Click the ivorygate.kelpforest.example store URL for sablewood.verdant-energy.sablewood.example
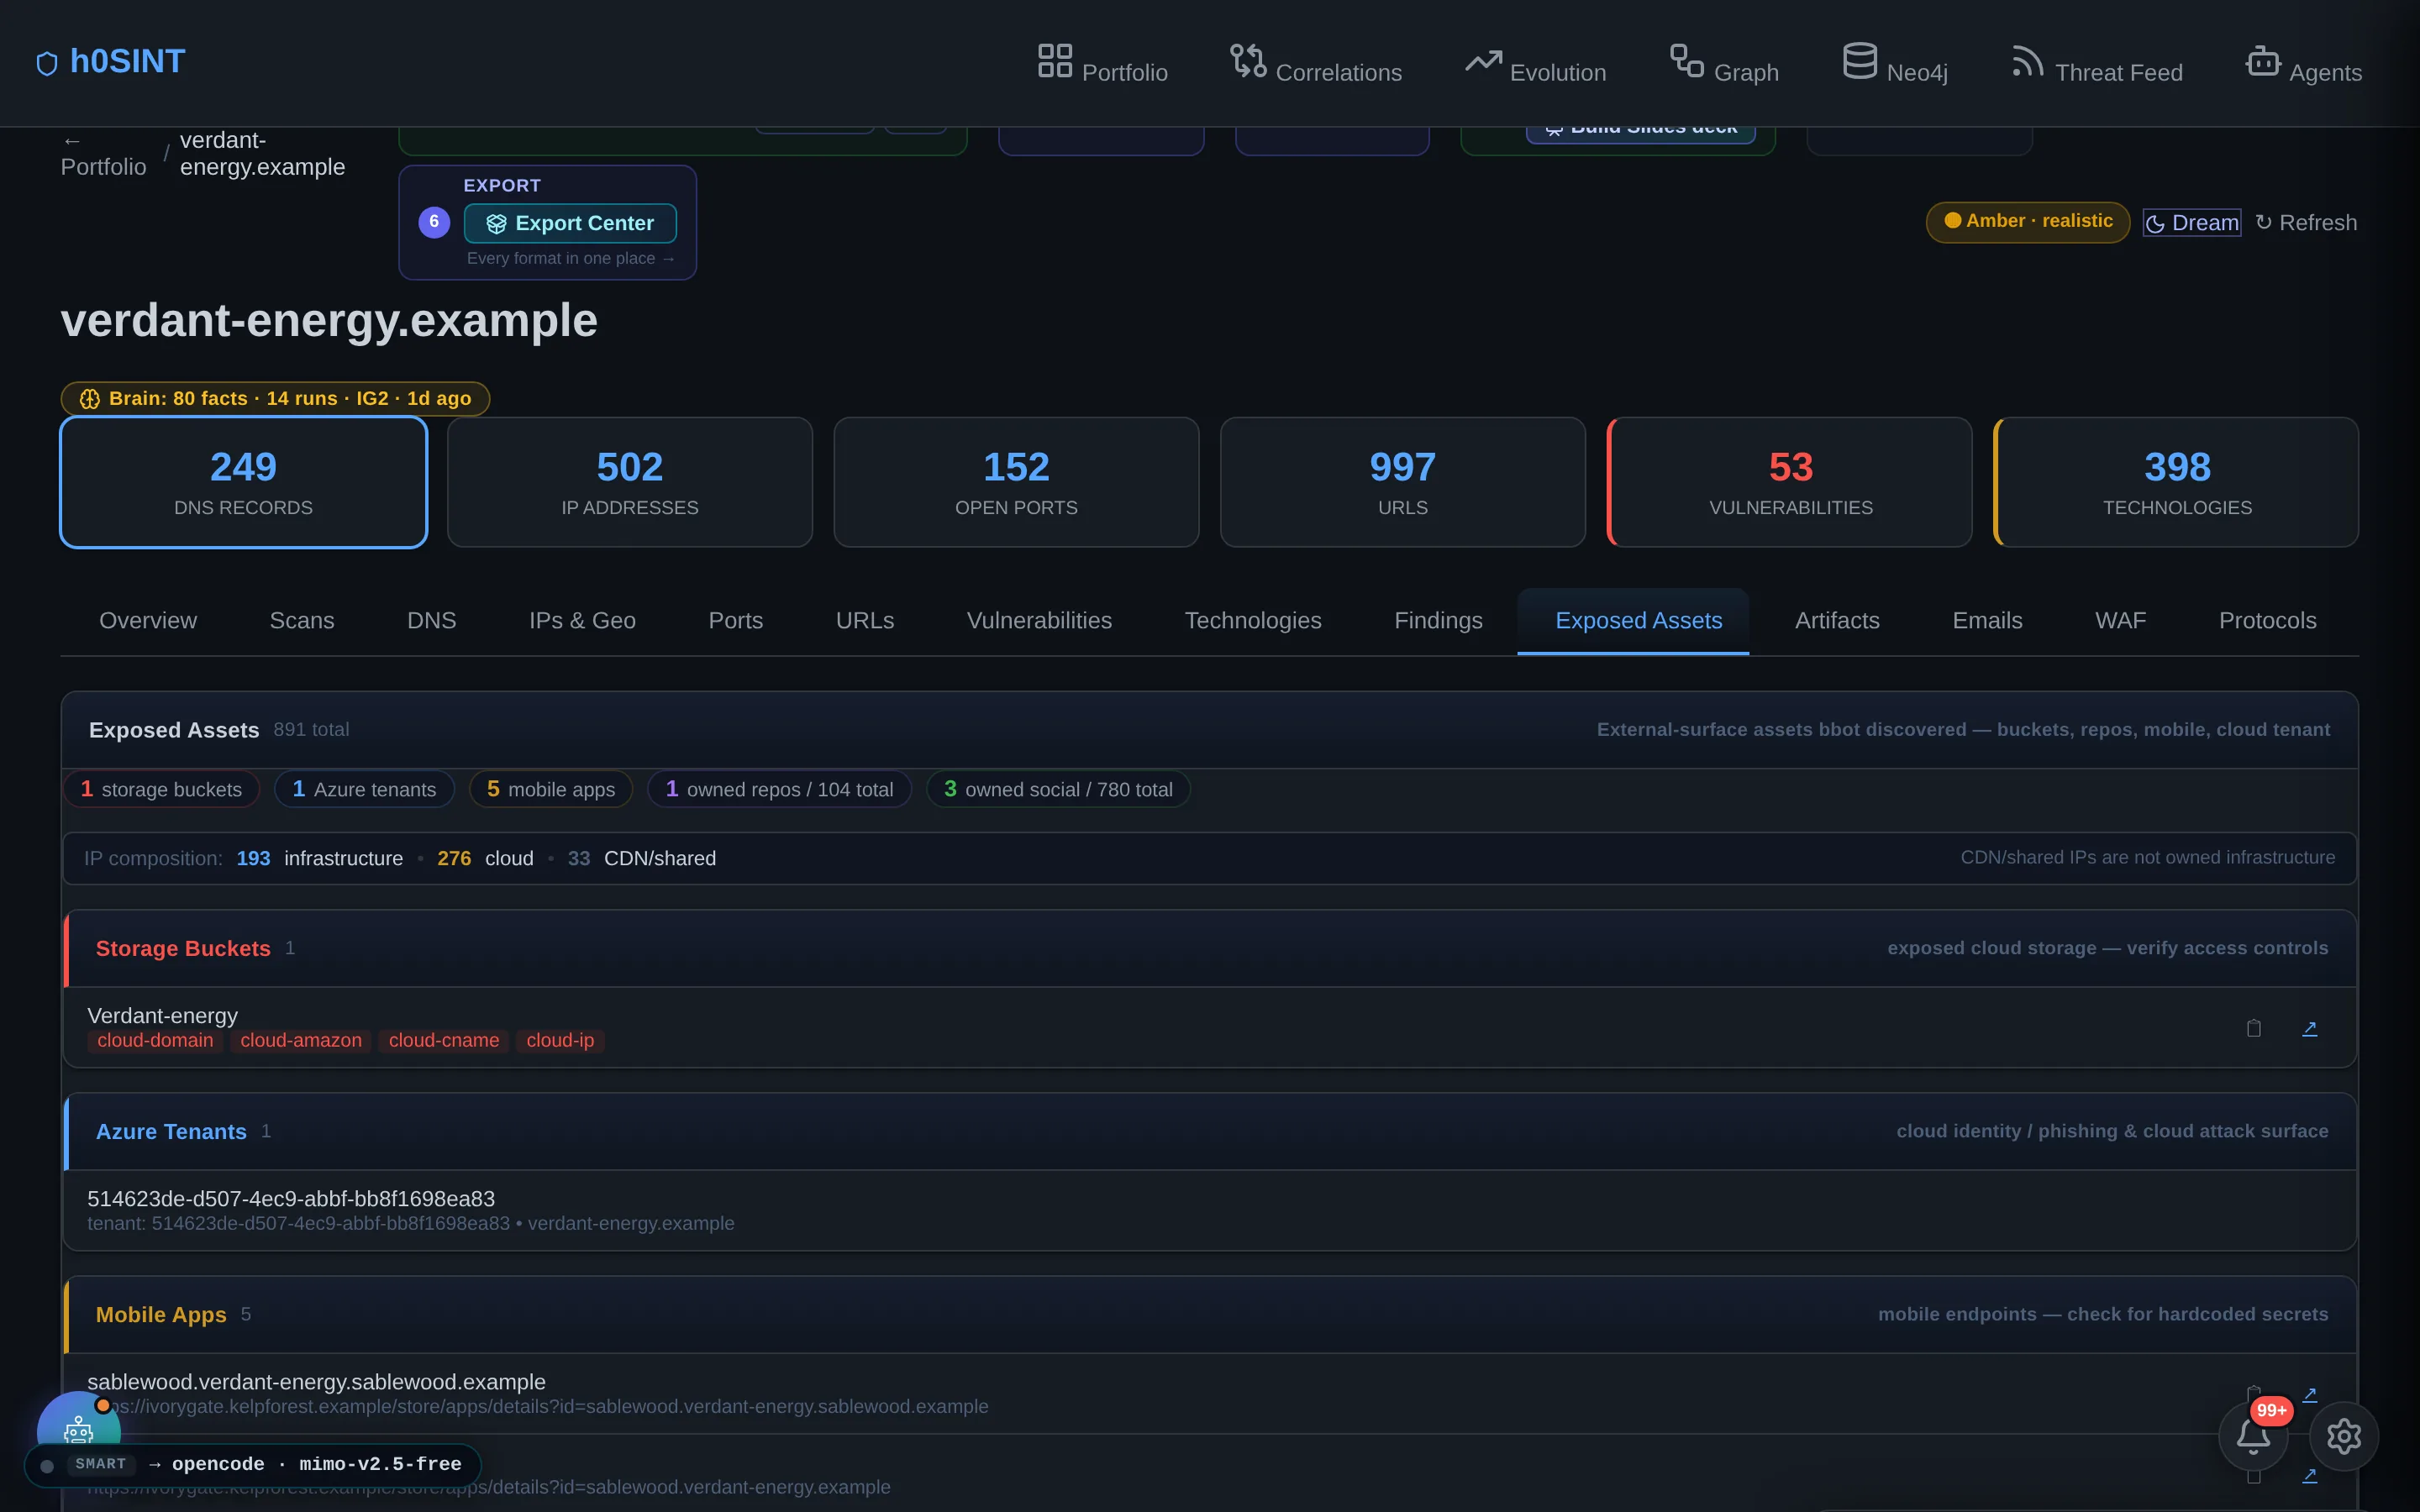 (x=538, y=1407)
